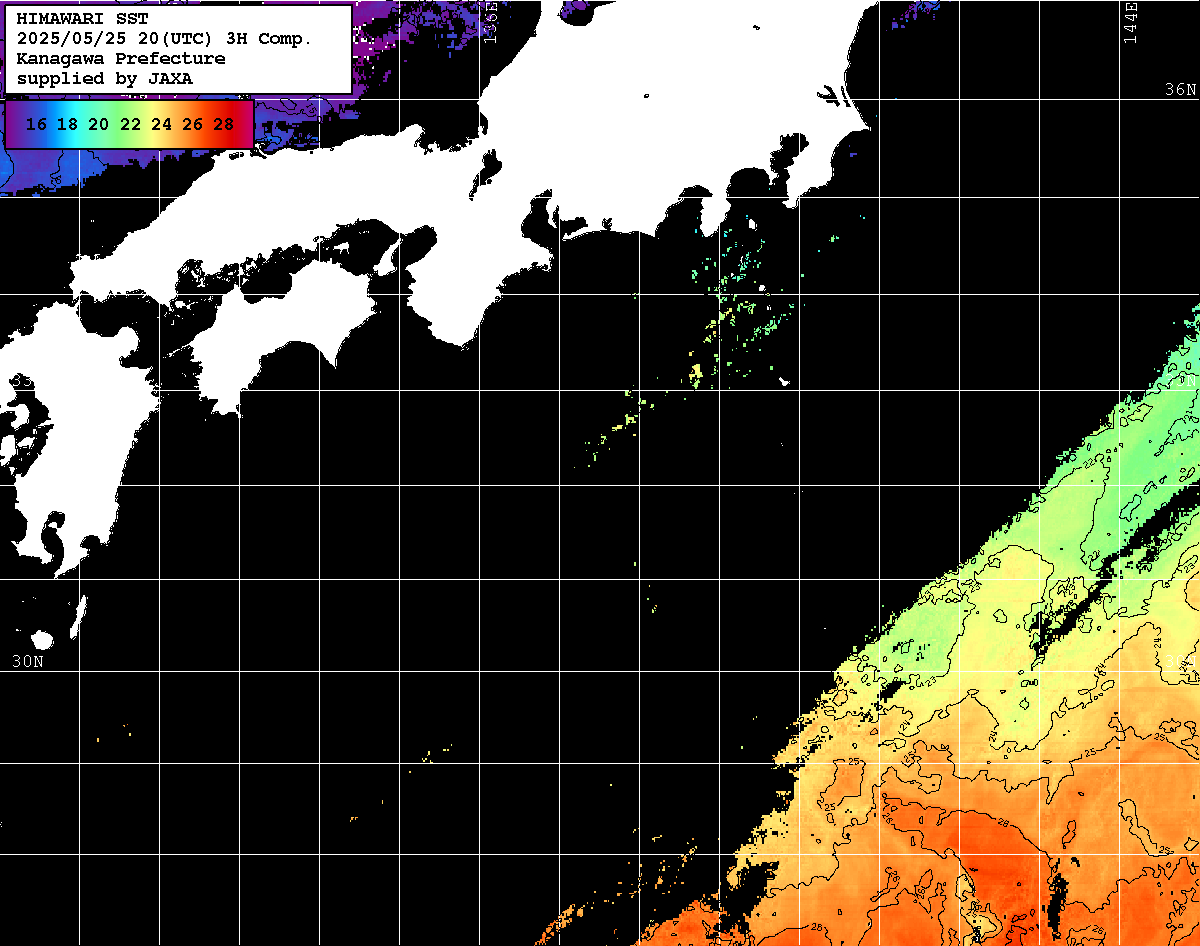
Task: Pick the 18 value on temperature color scale
Action: click(x=67, y=124)
